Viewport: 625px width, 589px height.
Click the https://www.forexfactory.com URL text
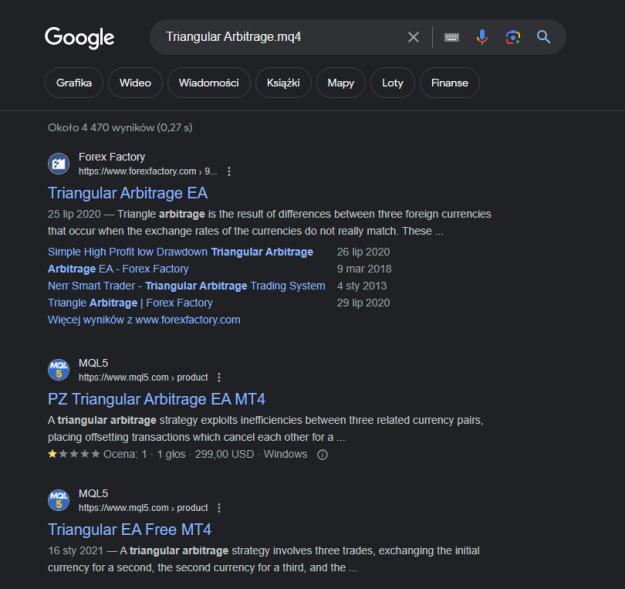tap(148, 171)
